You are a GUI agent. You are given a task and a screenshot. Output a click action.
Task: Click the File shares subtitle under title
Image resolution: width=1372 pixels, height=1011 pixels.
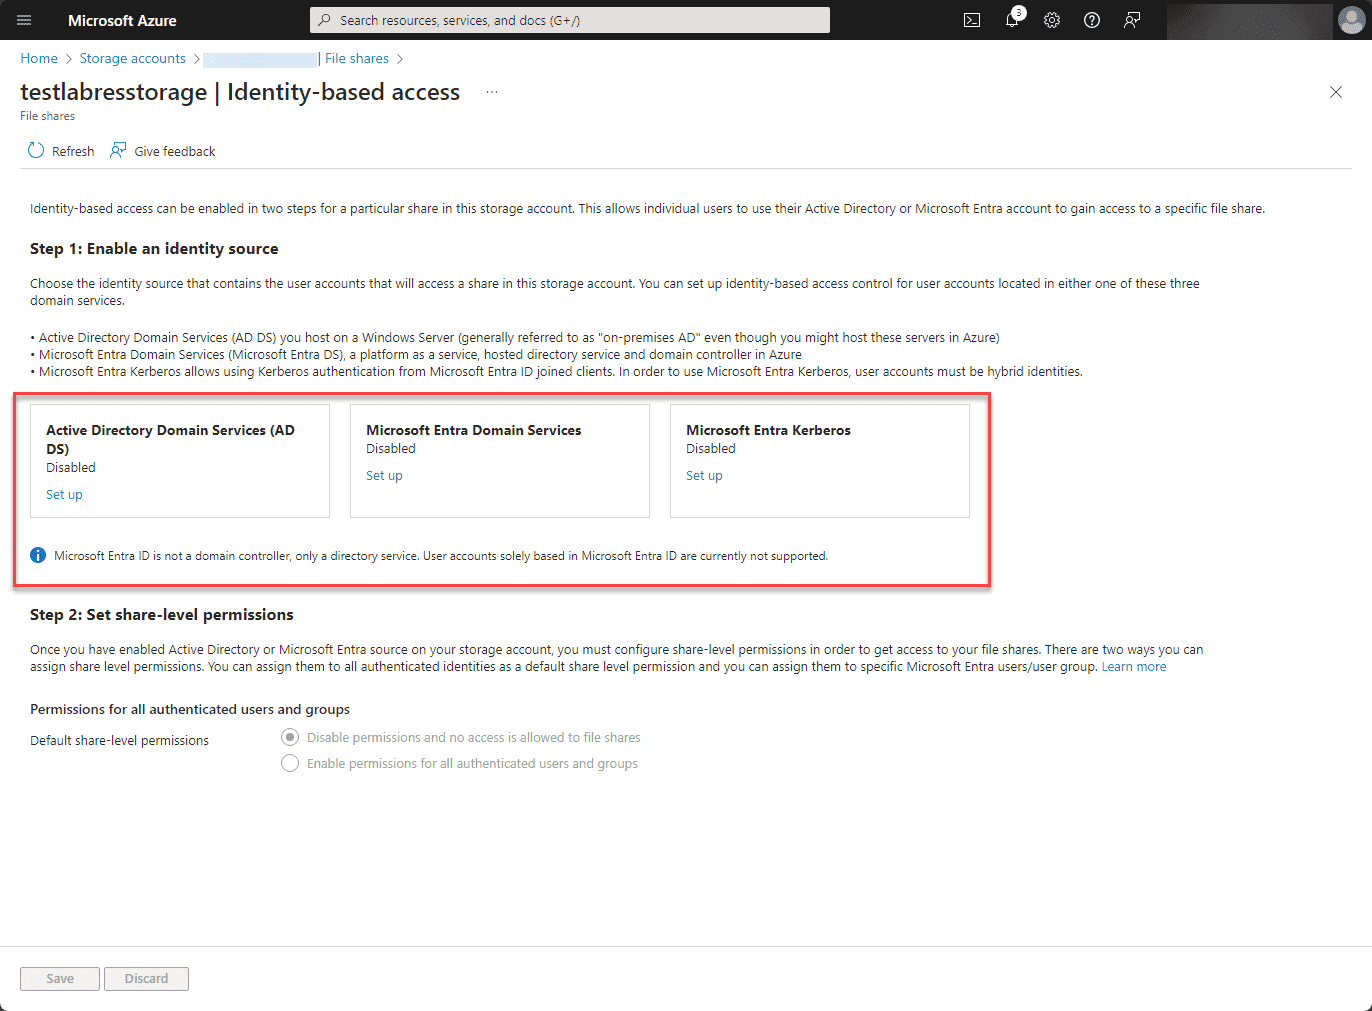47,116
